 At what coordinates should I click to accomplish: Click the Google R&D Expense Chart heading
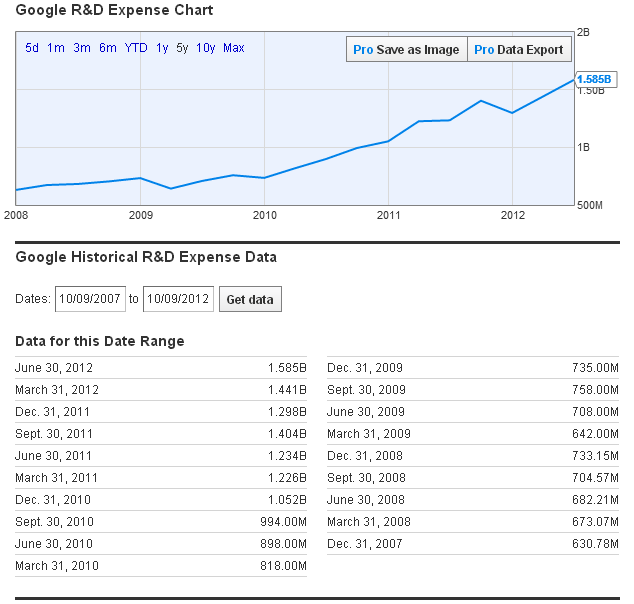(114, 10)
